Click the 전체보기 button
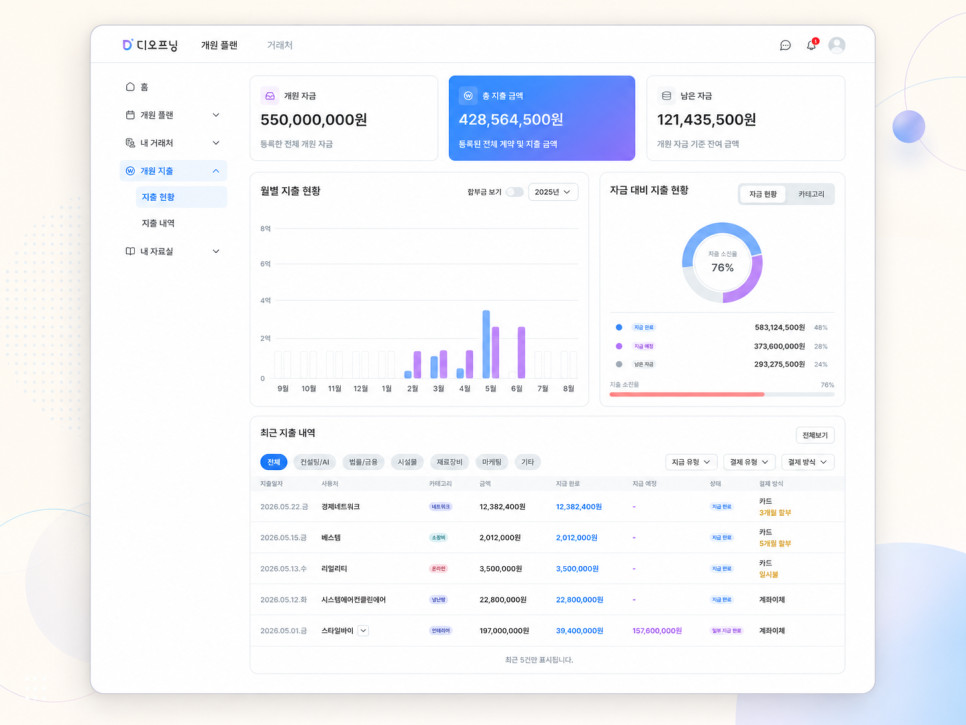Viewport: 966px width, 725px height. pos(815,435)
